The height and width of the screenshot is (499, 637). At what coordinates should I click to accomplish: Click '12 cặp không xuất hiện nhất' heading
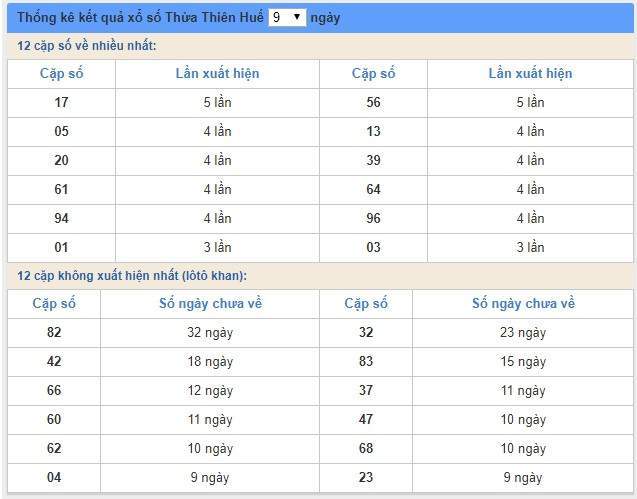pos(132,276)
